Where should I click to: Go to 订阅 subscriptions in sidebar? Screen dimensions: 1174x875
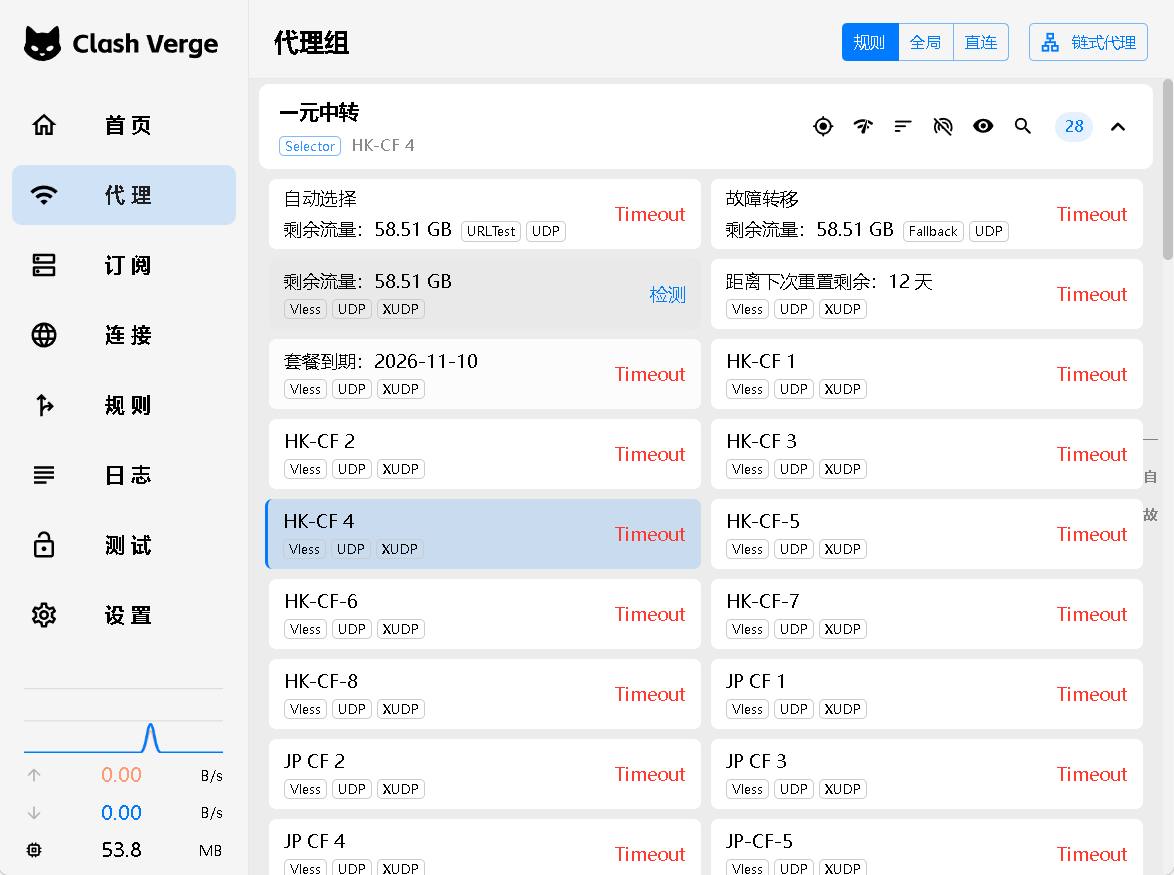pyautogui.click(x=124, y=265)
